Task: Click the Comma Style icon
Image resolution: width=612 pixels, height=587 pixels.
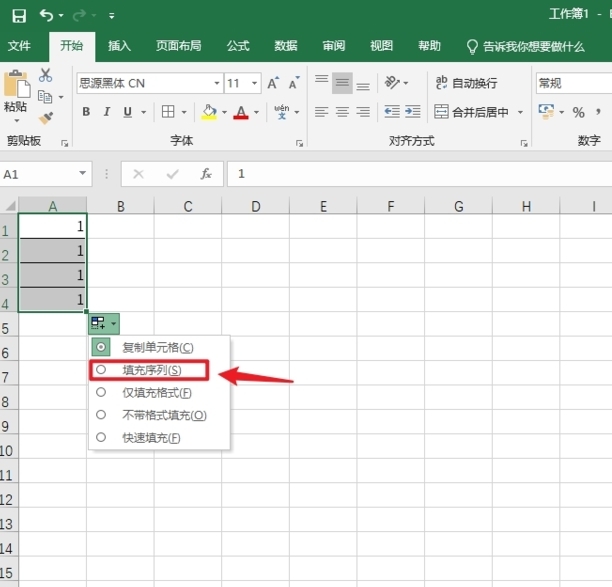Action: point(598,112)
